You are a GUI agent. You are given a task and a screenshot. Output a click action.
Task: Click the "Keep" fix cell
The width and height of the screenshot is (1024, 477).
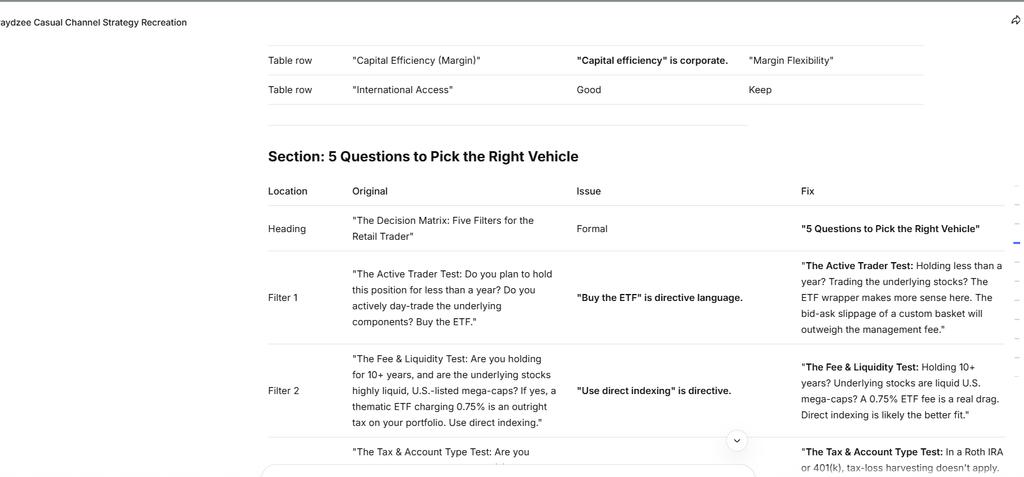pos(760,90)
